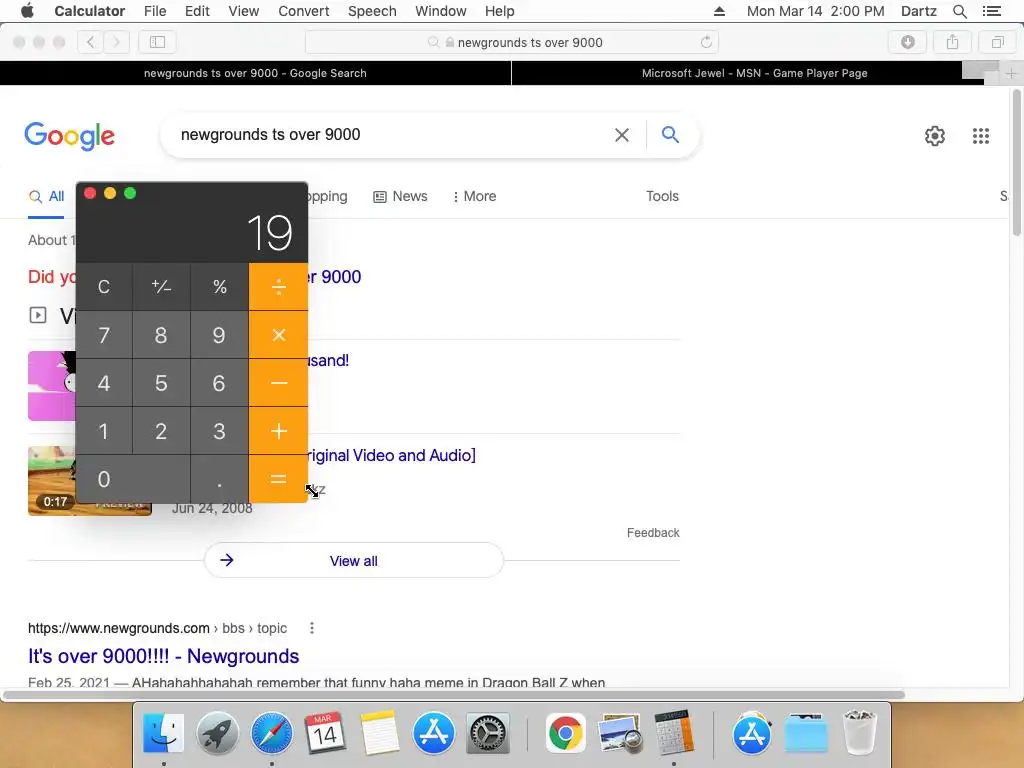Select the All results tab
Screen dimensions: 1024x768
pyautogui.click(x=46, y=197)
